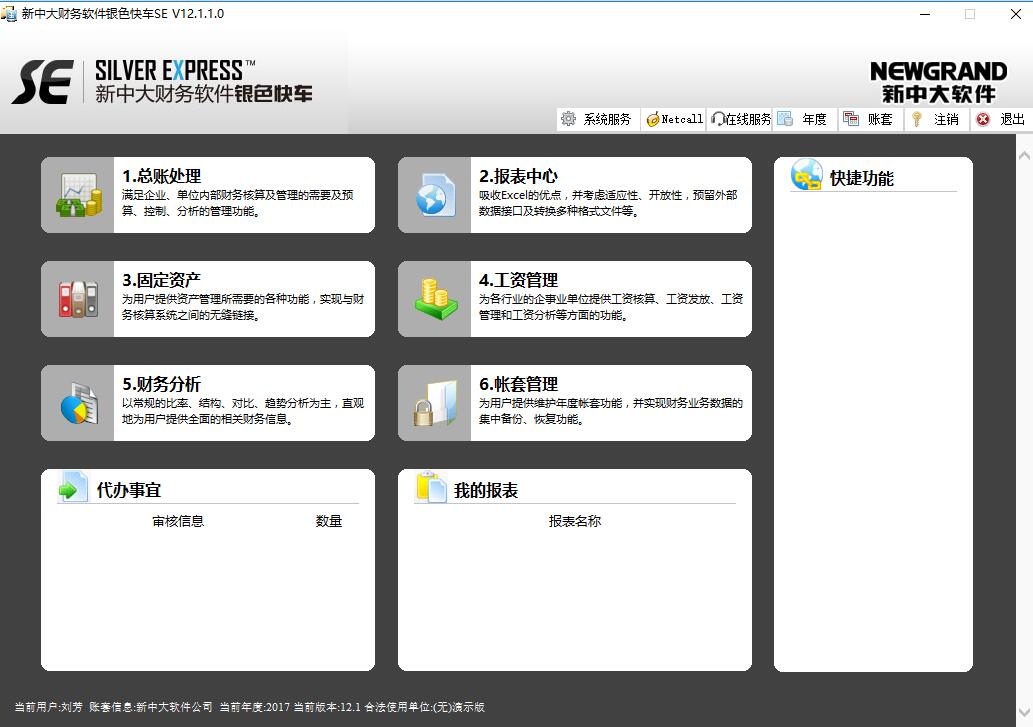Choose 退出 to exit the program
1033x727 pixels.
click(x=1002, y=119)
